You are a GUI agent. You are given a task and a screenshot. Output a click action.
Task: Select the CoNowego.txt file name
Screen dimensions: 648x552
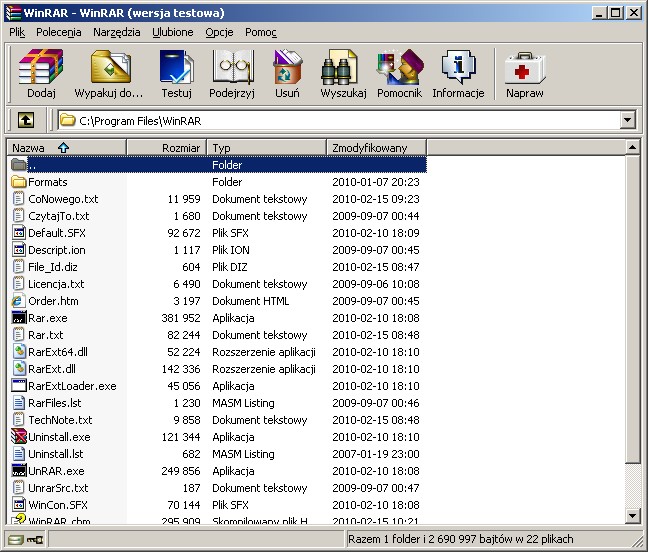(63, 199)
